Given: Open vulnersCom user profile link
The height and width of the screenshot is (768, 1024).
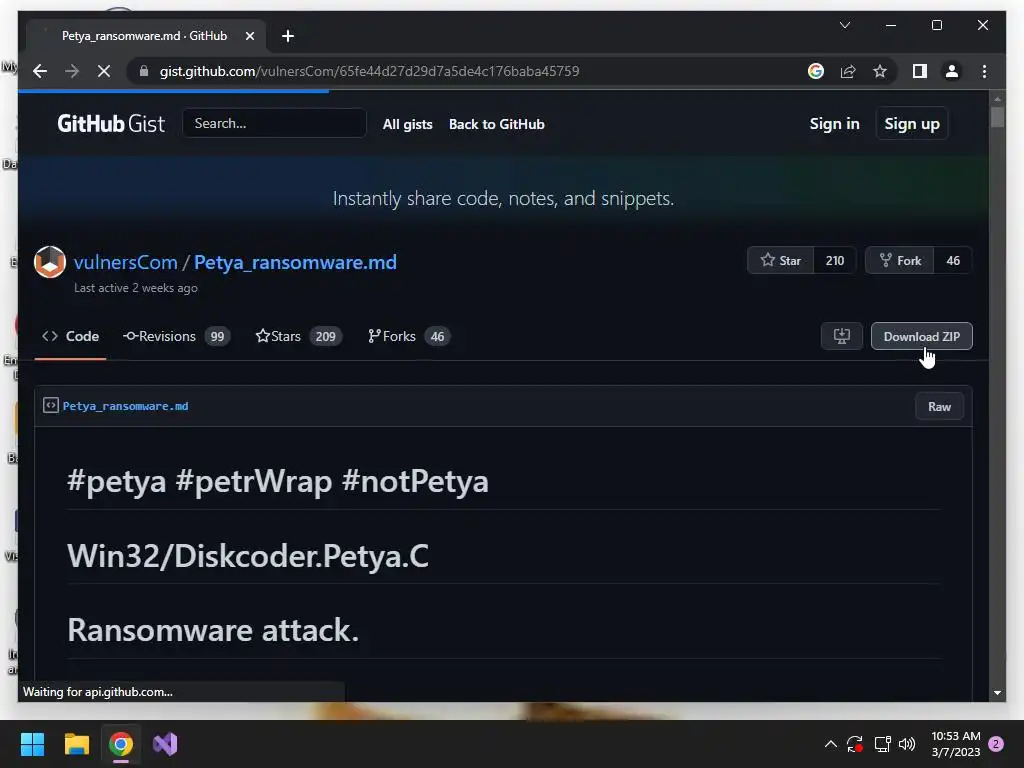Looking at the screenshot, I should click(x=125, y=262).
